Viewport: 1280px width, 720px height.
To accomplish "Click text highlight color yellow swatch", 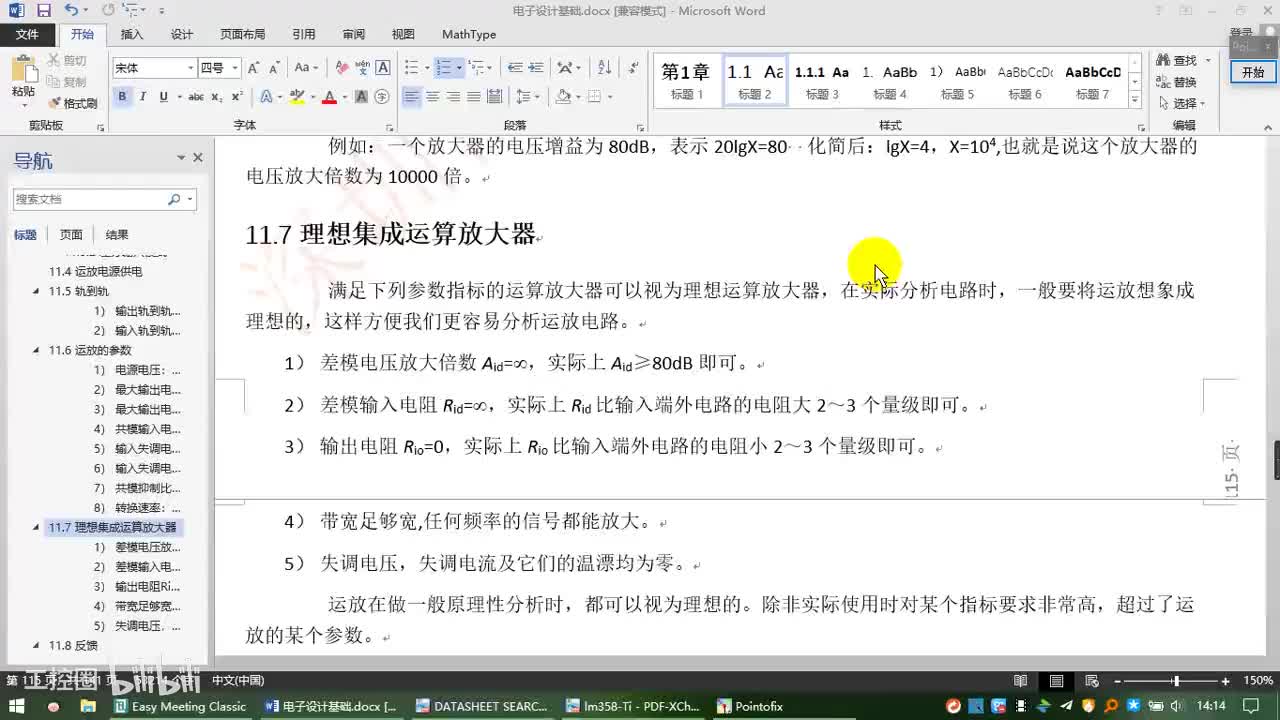I will pos(296,97).
